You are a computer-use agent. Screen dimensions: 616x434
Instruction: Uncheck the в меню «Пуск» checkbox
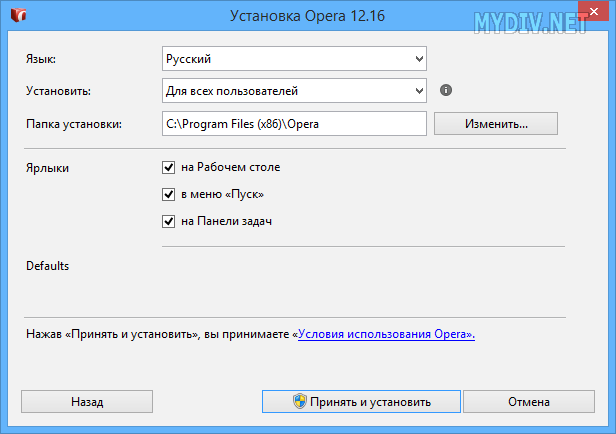pyautogui.click(x=169, y=194)
